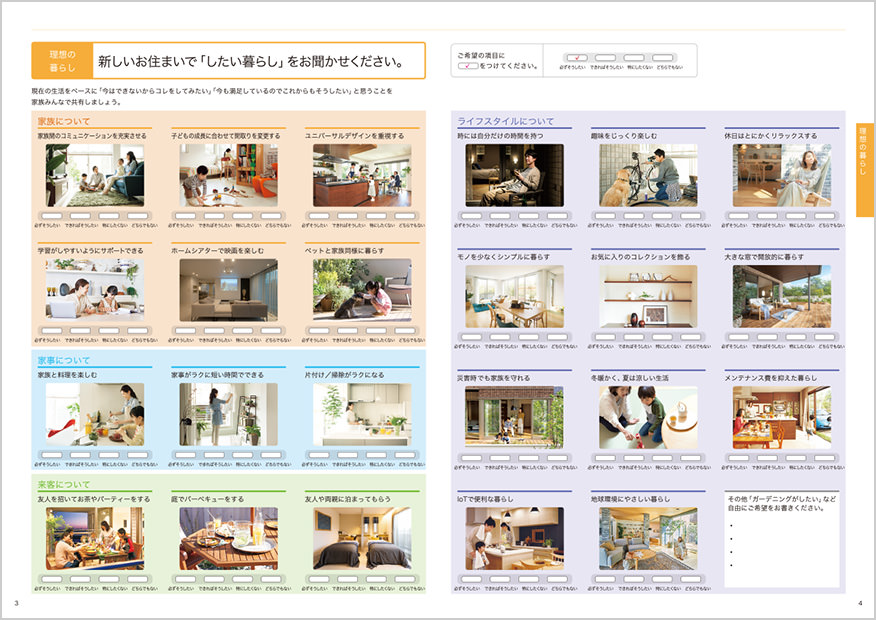876x620 pixels.
Task: Open the wall shelf collection photo
Action: coord(648,296)
